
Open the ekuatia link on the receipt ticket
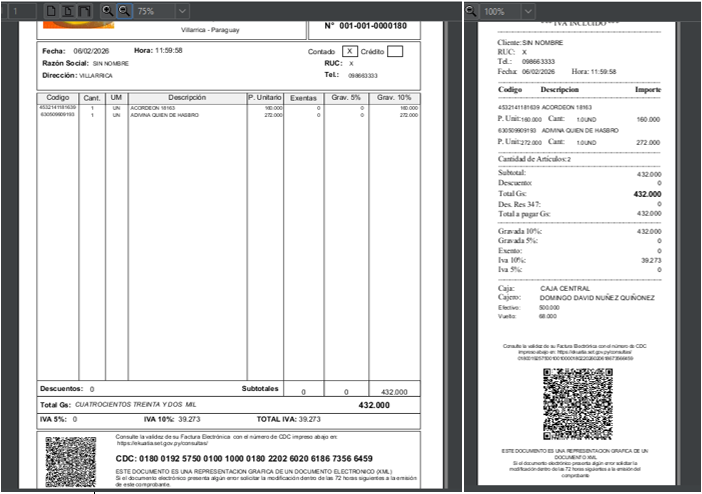pyautogui.click(x=597, y=351)
